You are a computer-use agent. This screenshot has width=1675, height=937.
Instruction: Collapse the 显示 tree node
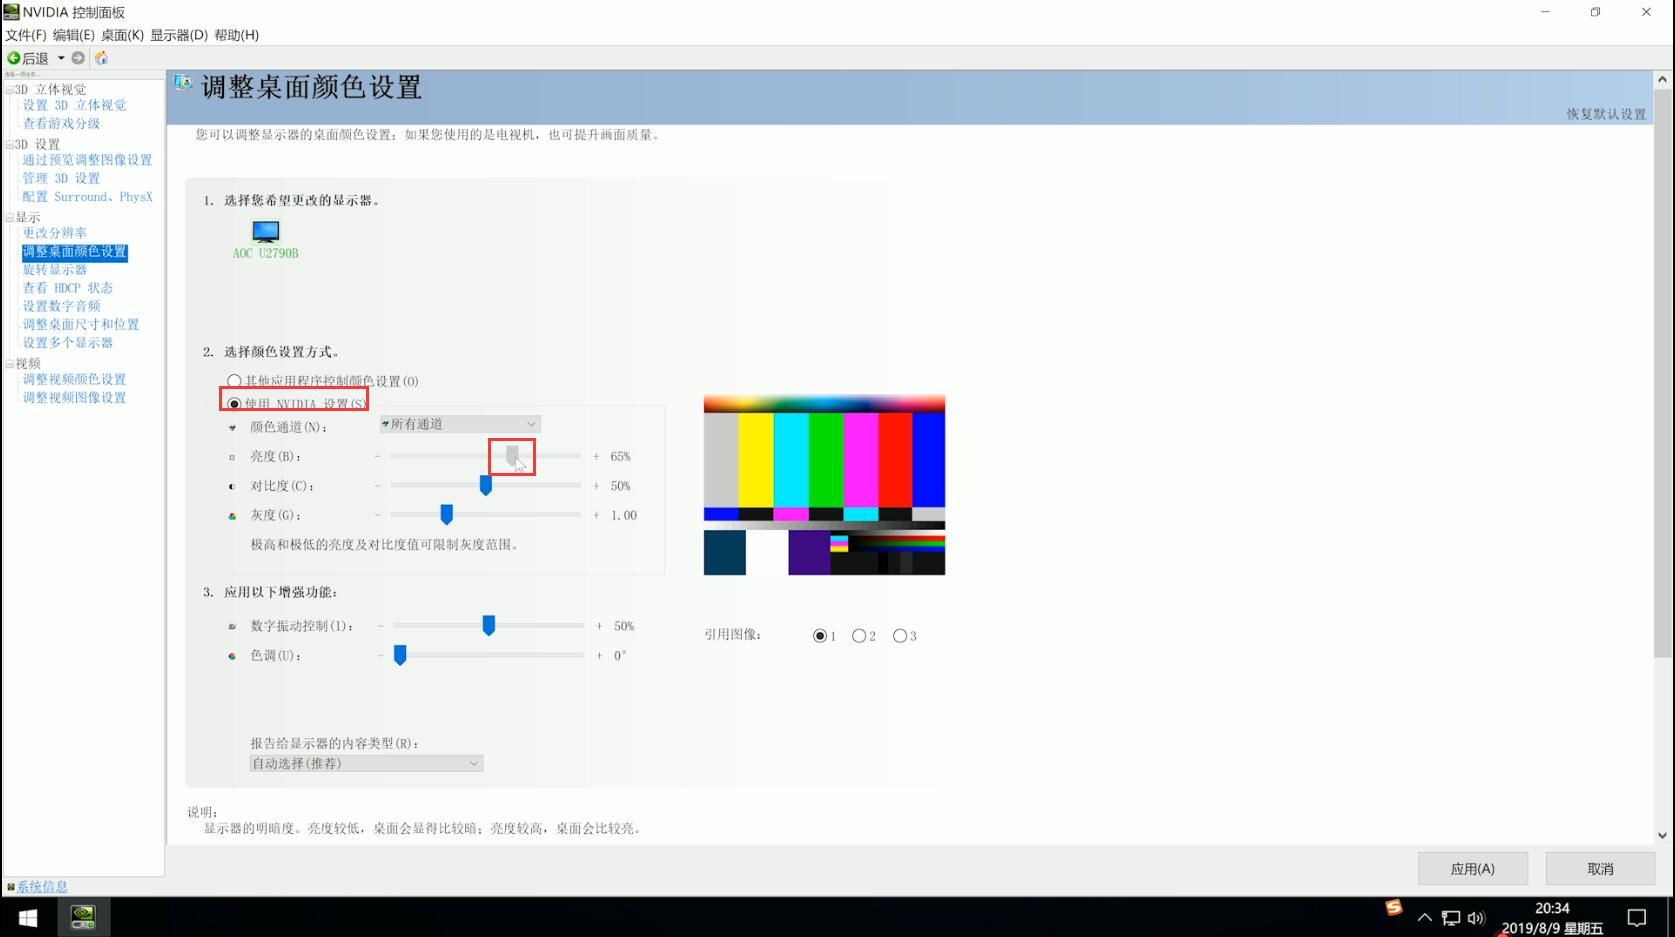coord(9,217)
